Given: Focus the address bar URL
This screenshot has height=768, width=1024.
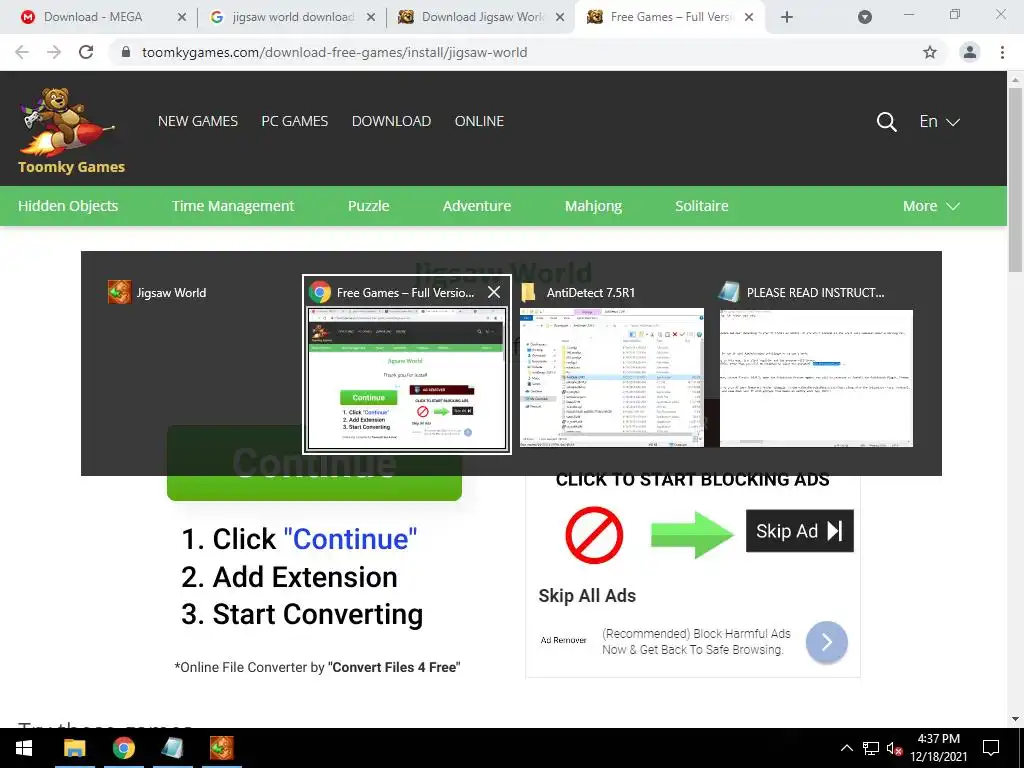Looking at the screenshot, I should 334,52.
